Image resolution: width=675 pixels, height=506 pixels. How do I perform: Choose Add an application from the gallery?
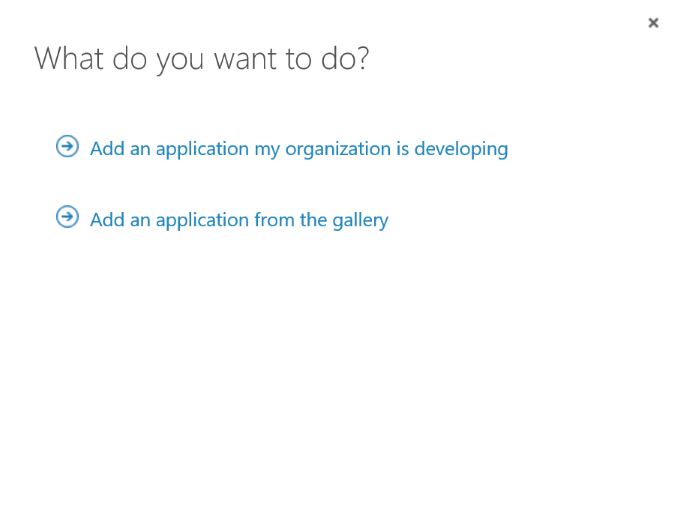coord(238,220)
